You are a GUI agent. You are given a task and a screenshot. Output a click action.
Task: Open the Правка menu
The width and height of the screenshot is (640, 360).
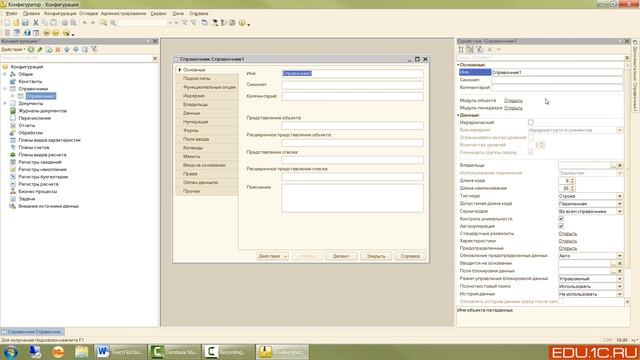coord(31,13)
